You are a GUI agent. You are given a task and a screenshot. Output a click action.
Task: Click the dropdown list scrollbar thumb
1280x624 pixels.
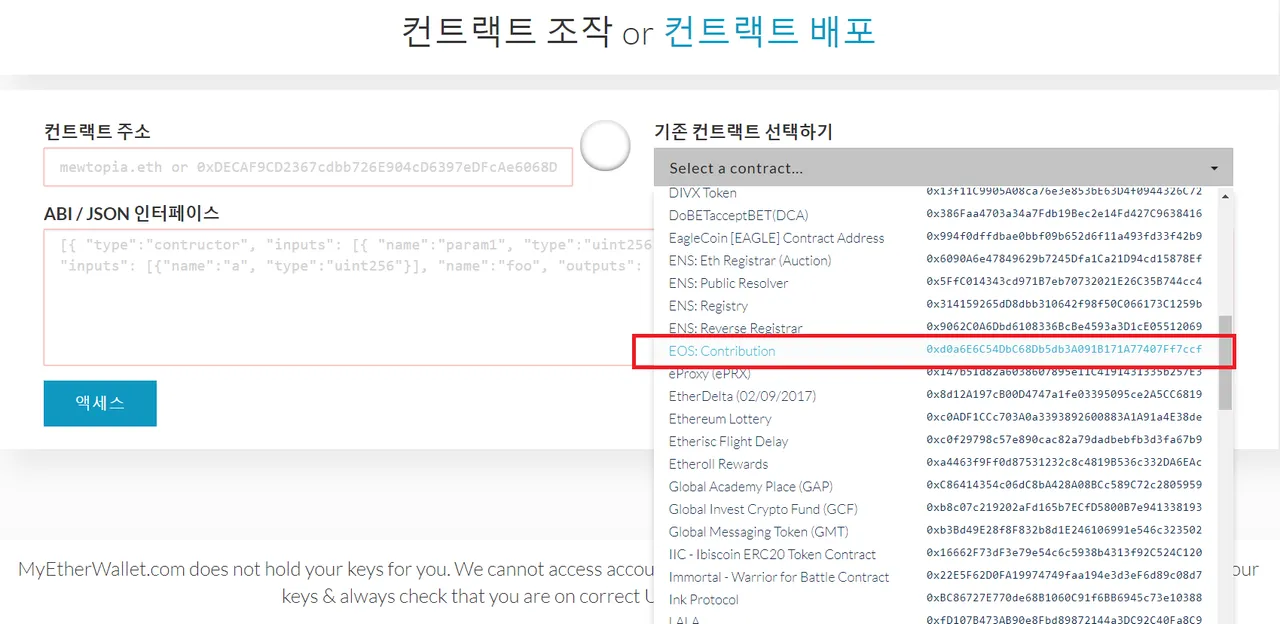tap(1225, 363)
